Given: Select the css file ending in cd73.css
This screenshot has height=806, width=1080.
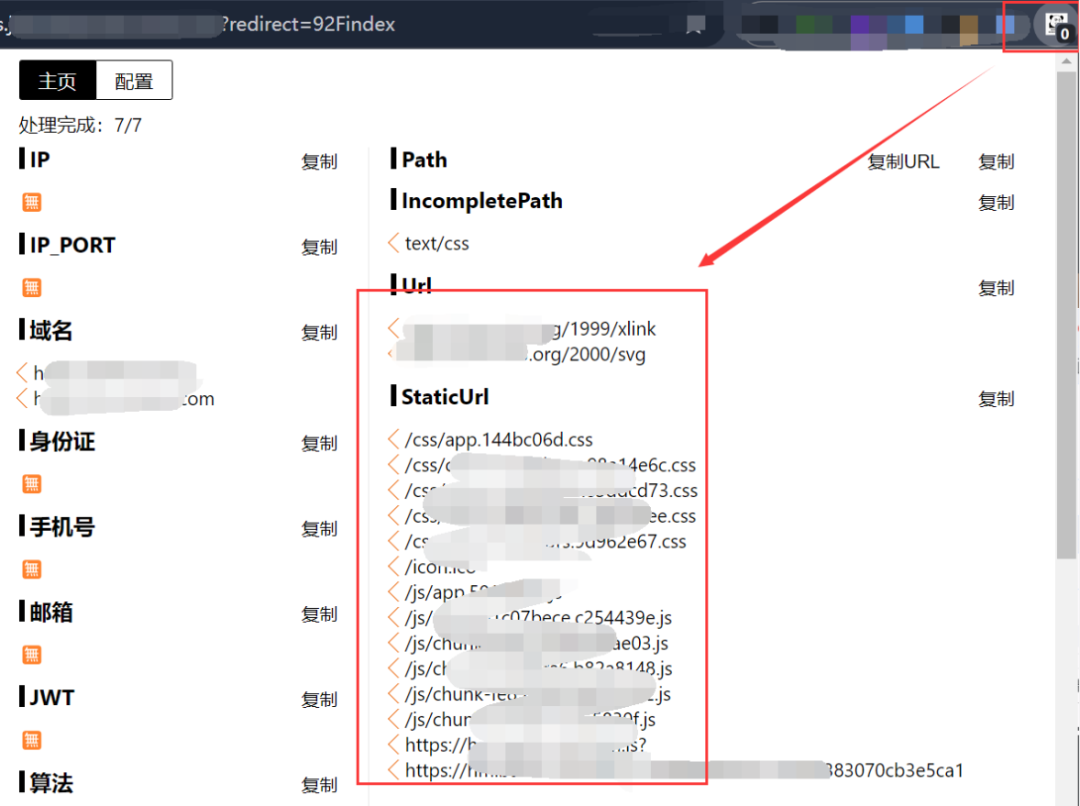Looking at the screenshot, I should tap(551, 490).
